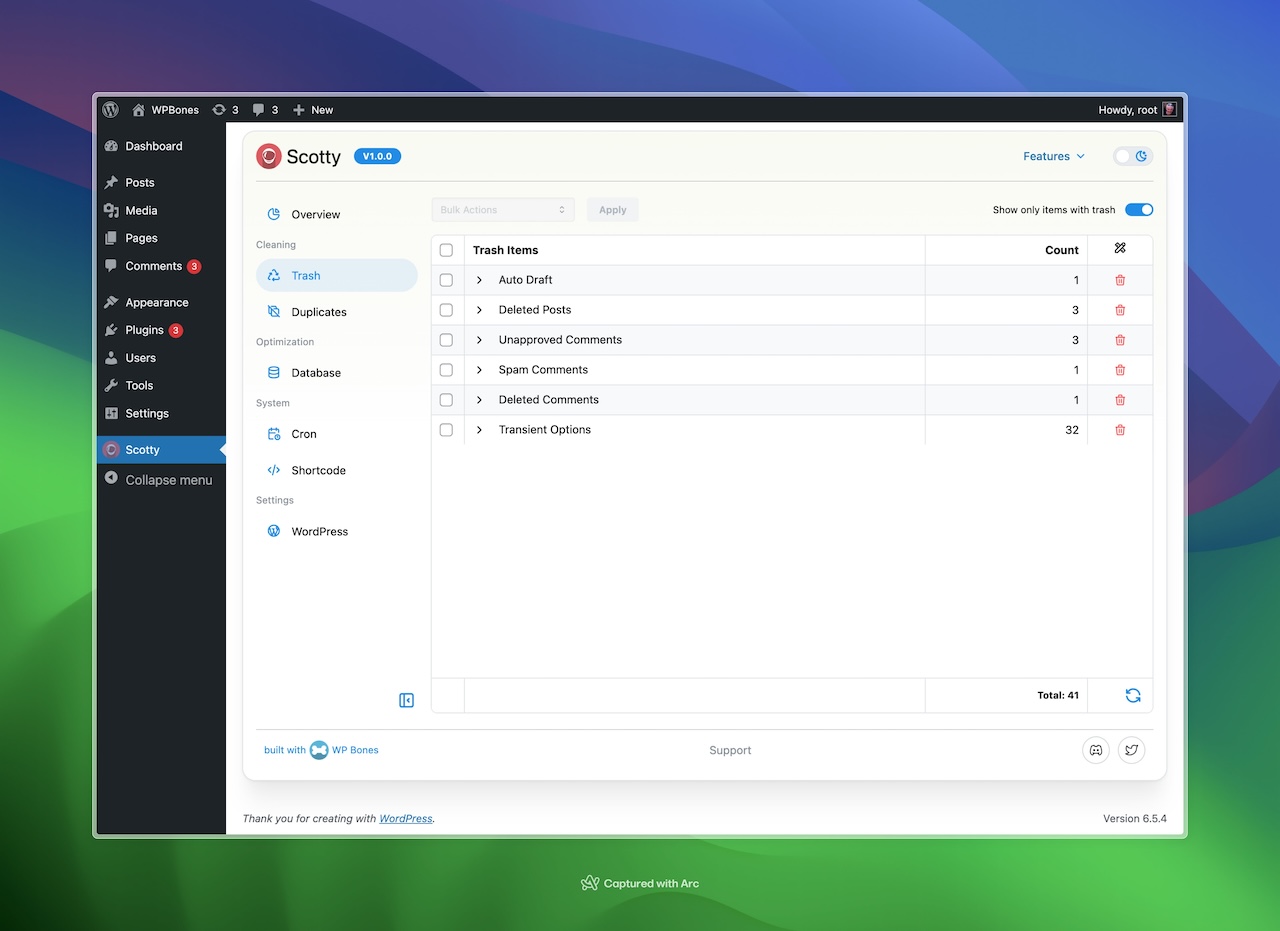The image size is (1280, 931).
Task: Click the root user avatar
Action: click(1169, 110)
